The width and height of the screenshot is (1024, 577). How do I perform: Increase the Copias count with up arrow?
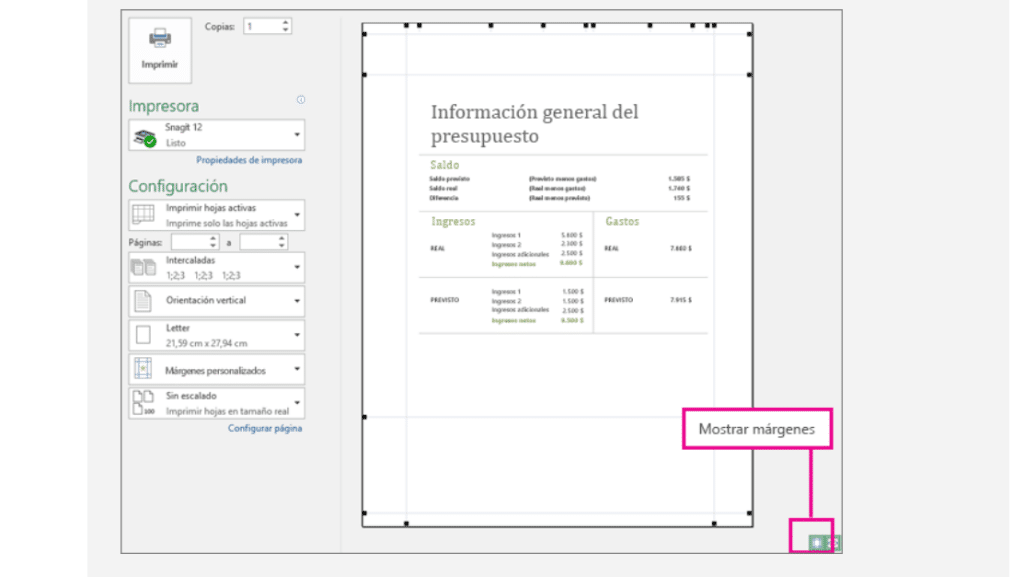pos(285,23)
